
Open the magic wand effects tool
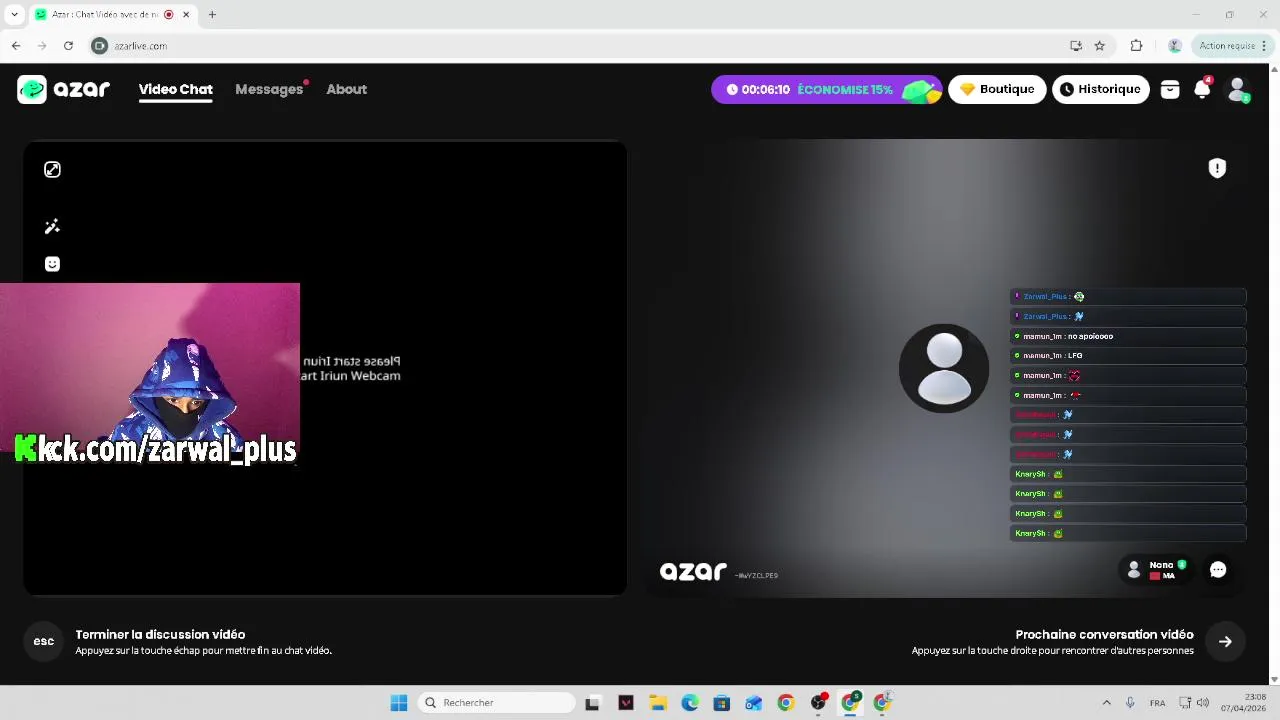pyautogui.click(x=52, y=227)
